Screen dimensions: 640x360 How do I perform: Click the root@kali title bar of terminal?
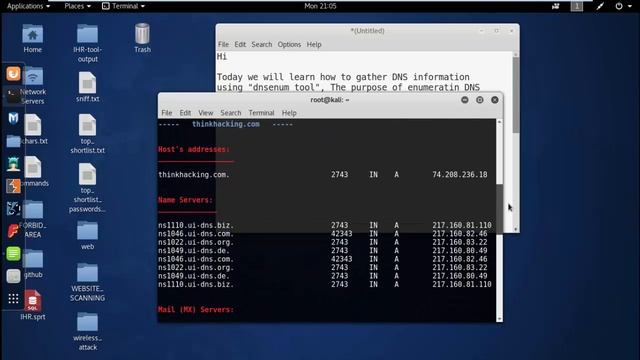click(329, 100)
